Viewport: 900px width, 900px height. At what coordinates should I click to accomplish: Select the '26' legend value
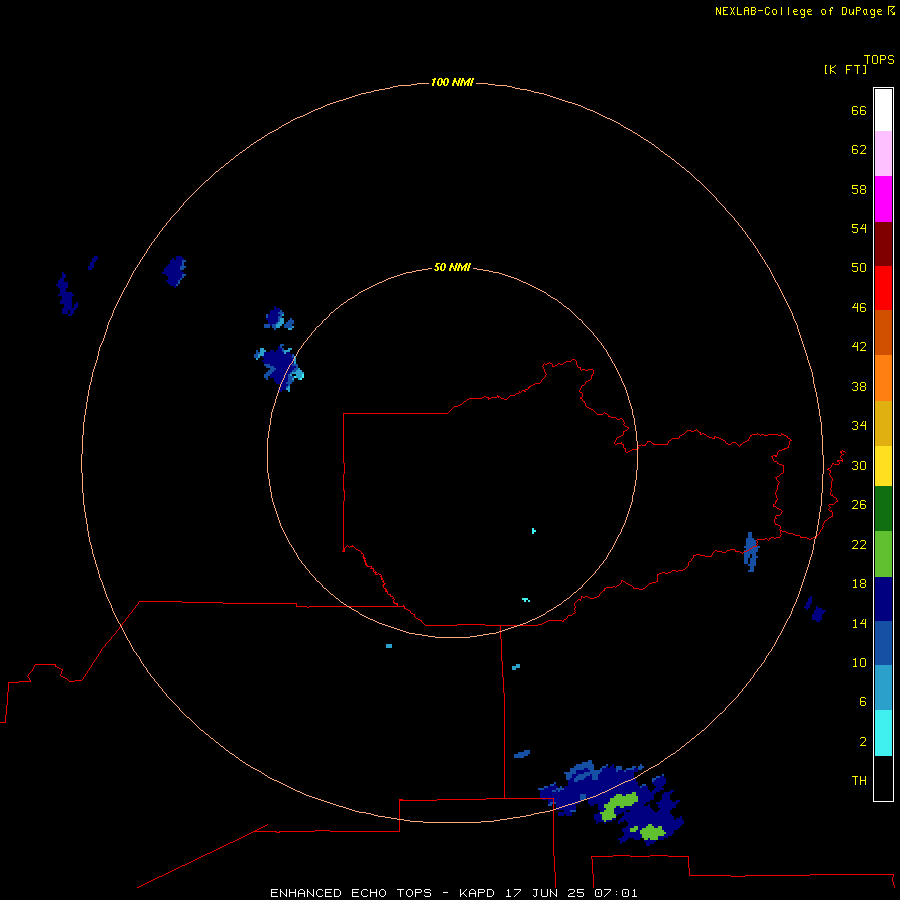point(859,505)
